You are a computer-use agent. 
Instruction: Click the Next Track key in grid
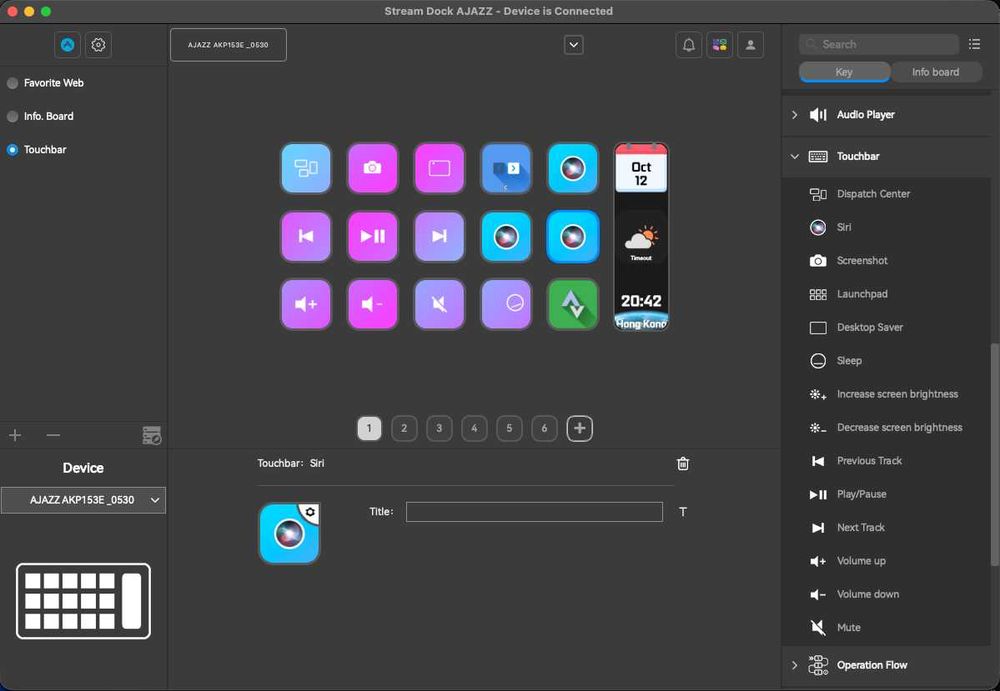coord(439,237)
